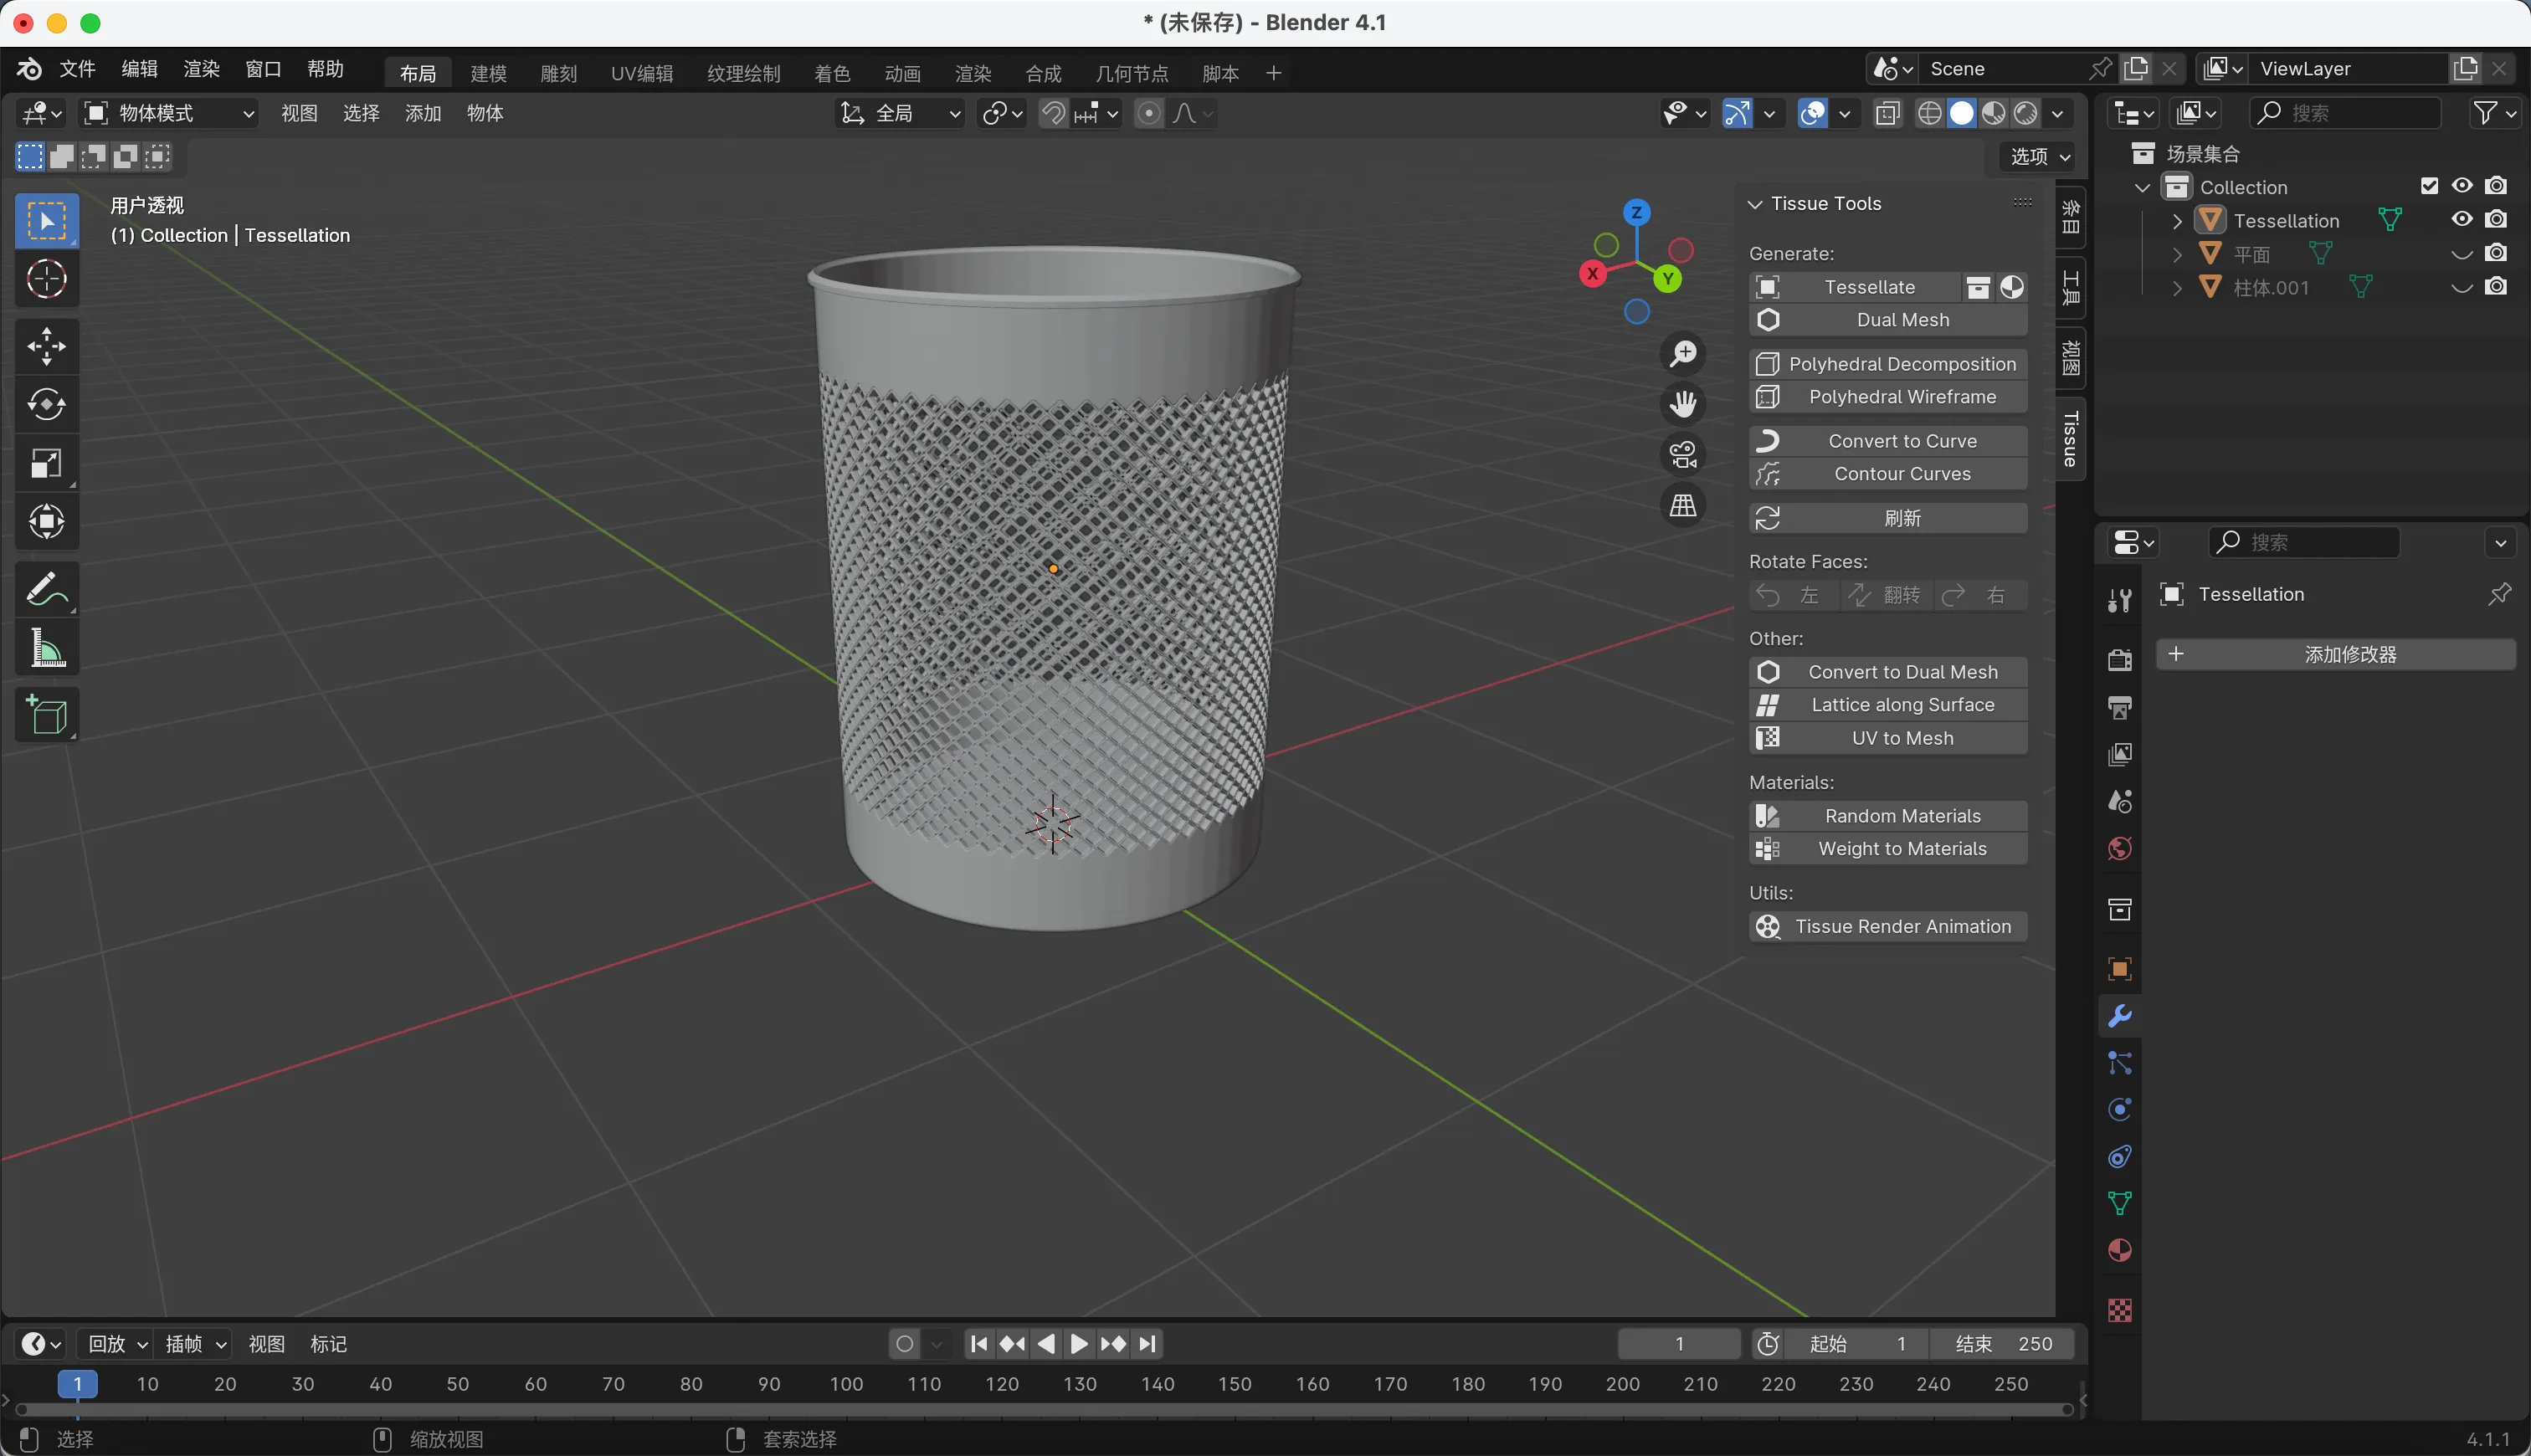Screen dimensions: 2531x1456
Task: Open the 编辑 menu
Action: (139, 69)
